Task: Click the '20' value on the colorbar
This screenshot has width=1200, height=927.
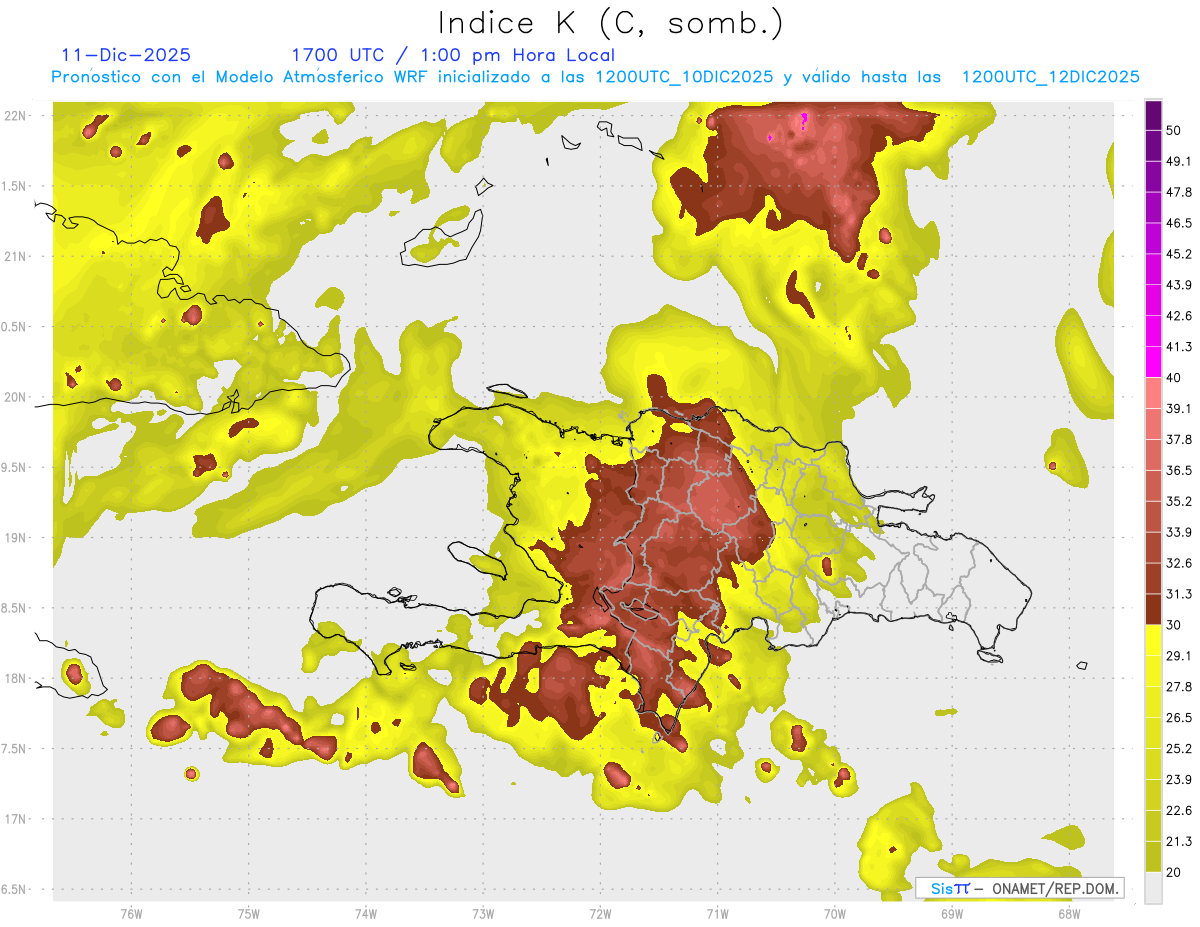Action: [1176, 872]
